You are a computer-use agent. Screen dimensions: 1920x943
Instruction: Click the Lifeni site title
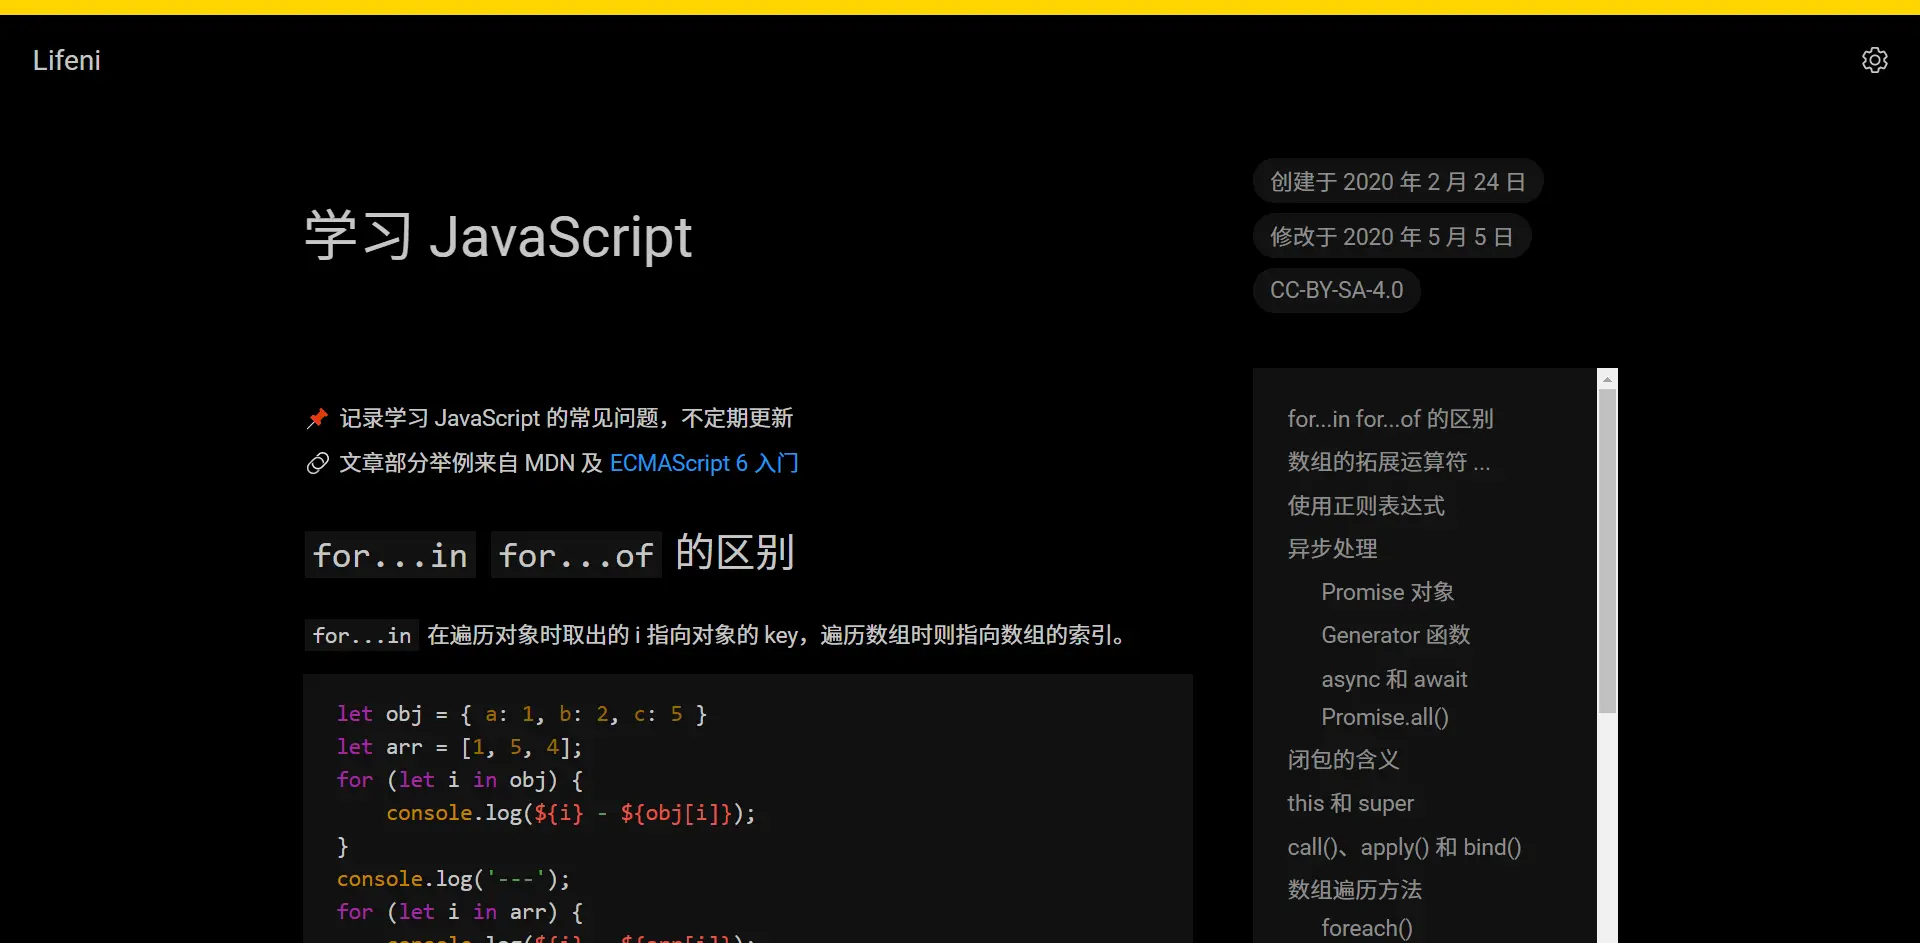[x=67, y=60]
